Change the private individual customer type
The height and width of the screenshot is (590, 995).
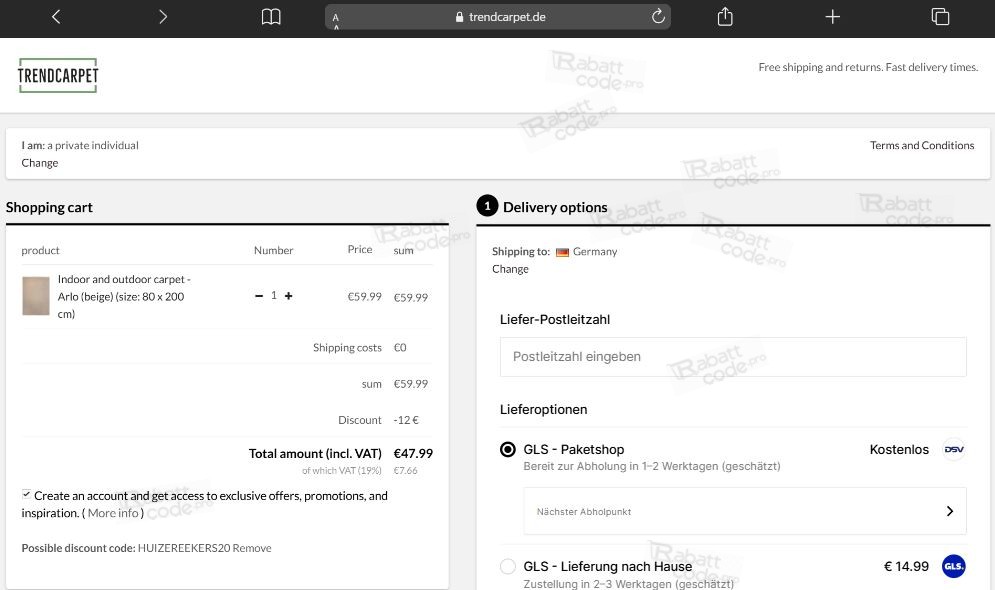pos(40,163)
